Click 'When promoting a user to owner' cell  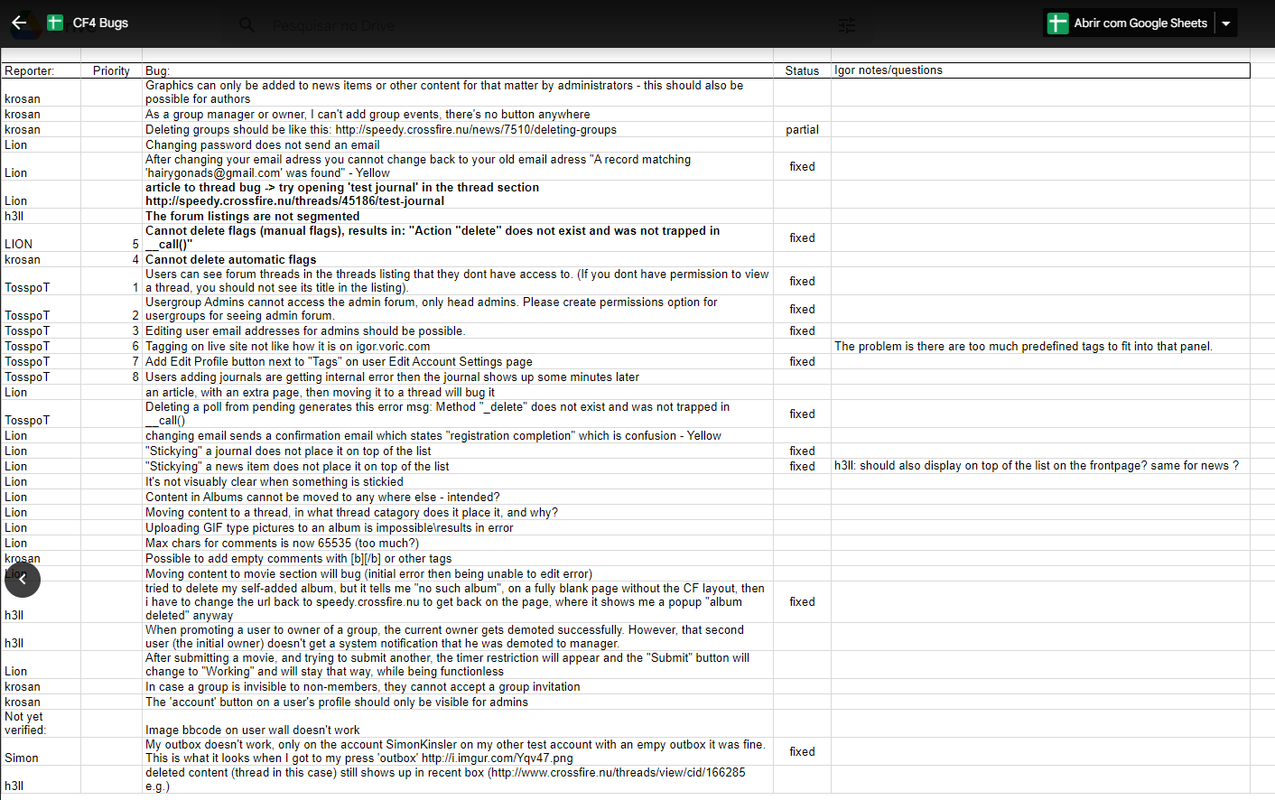tap(458, 637)
